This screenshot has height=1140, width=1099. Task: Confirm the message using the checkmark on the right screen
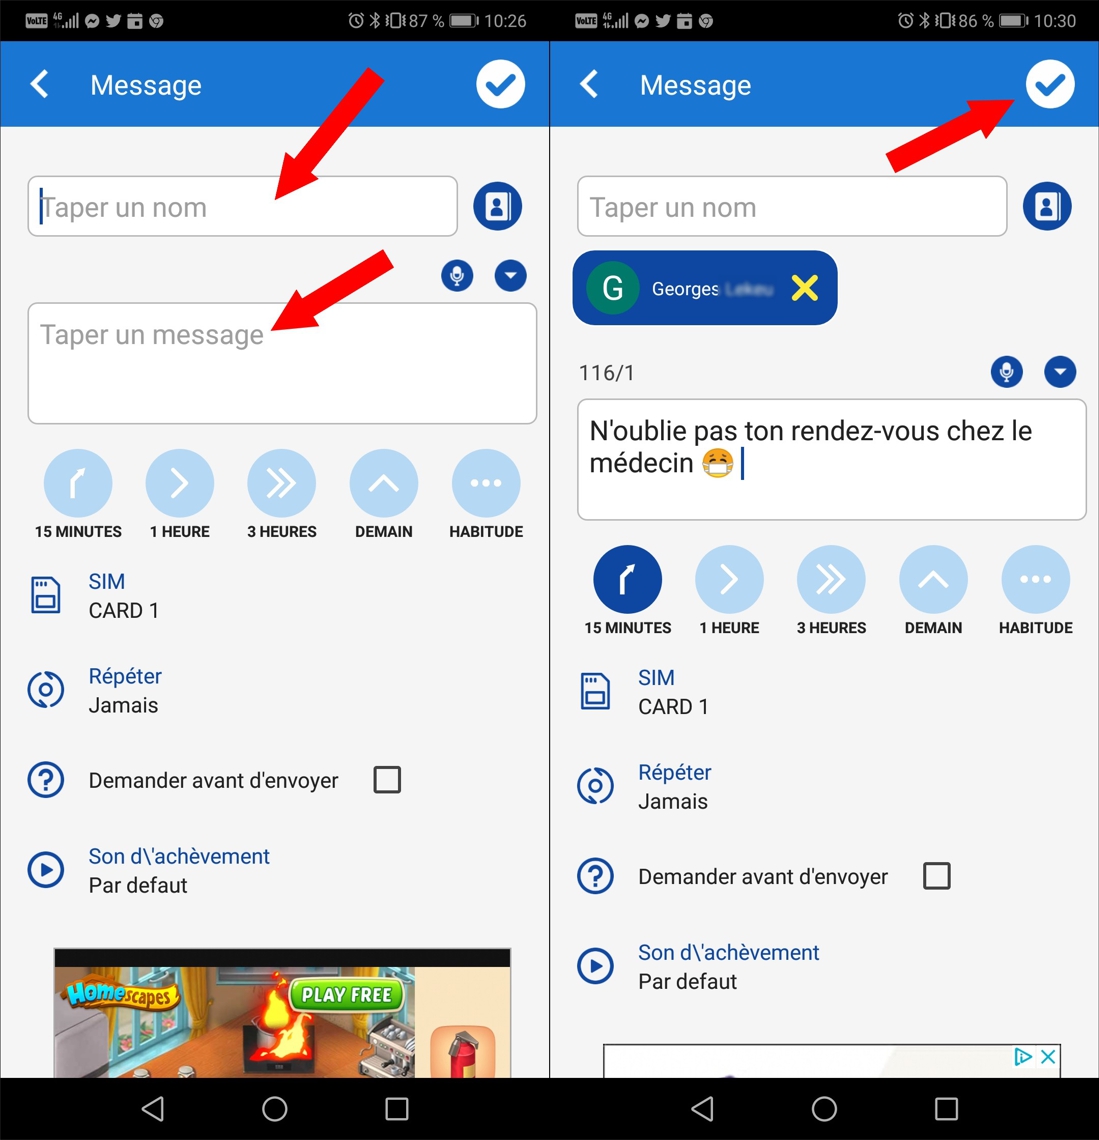1049,85
